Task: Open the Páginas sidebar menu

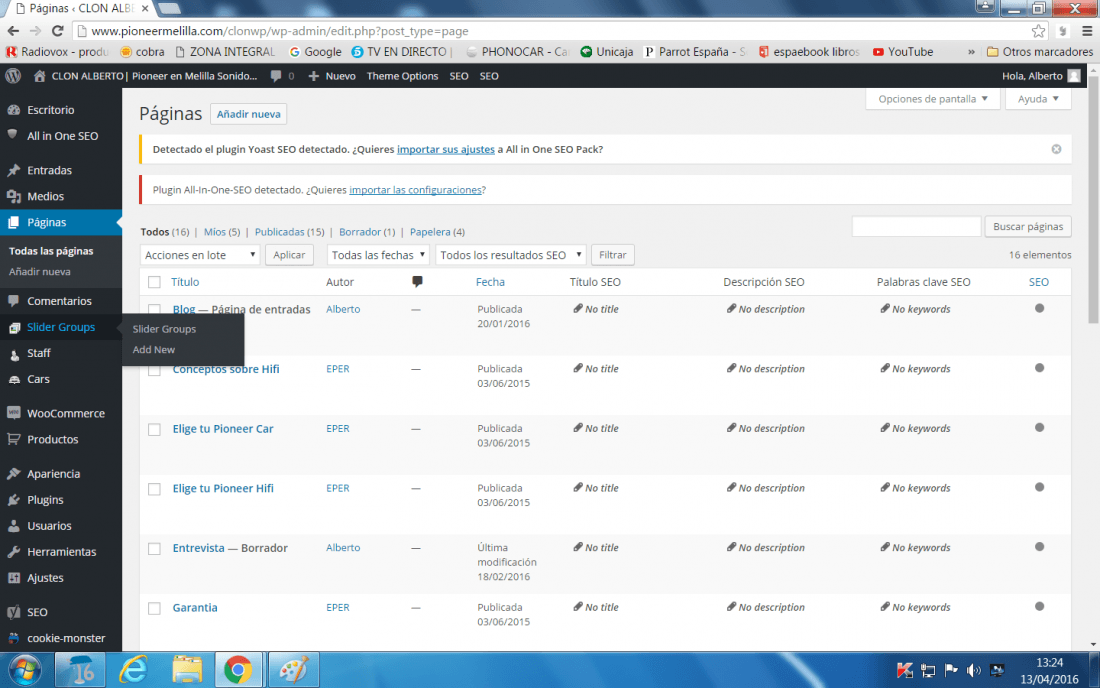Action: (61, 222)
